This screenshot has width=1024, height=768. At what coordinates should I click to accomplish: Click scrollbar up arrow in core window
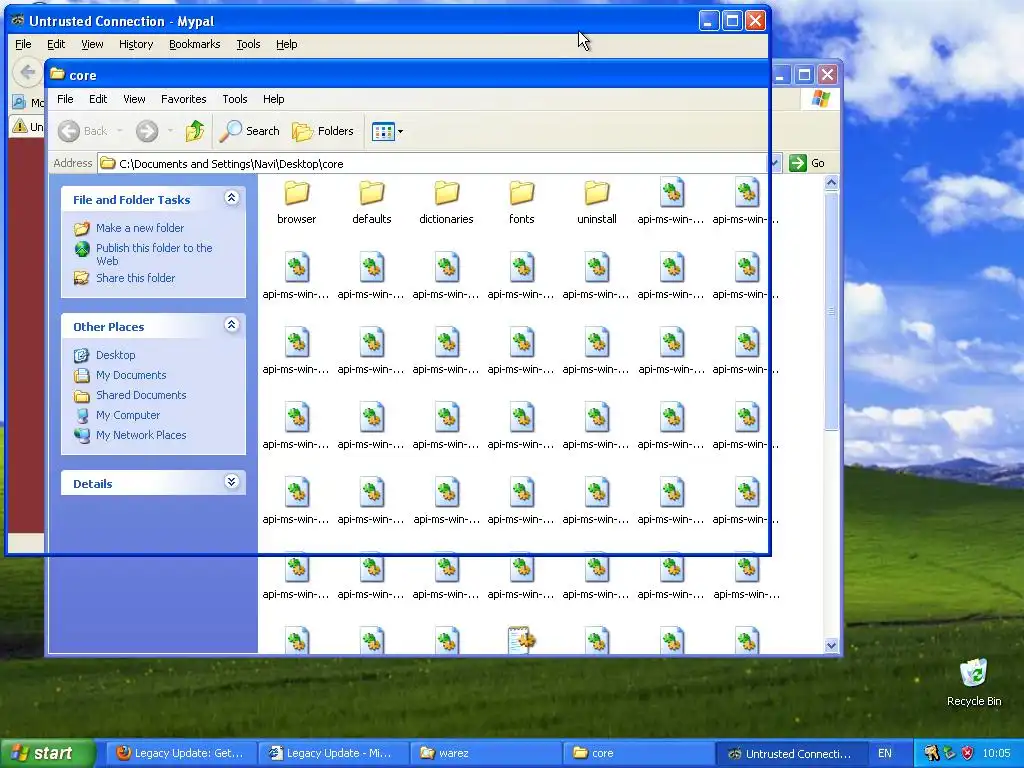tap(831, 183)
